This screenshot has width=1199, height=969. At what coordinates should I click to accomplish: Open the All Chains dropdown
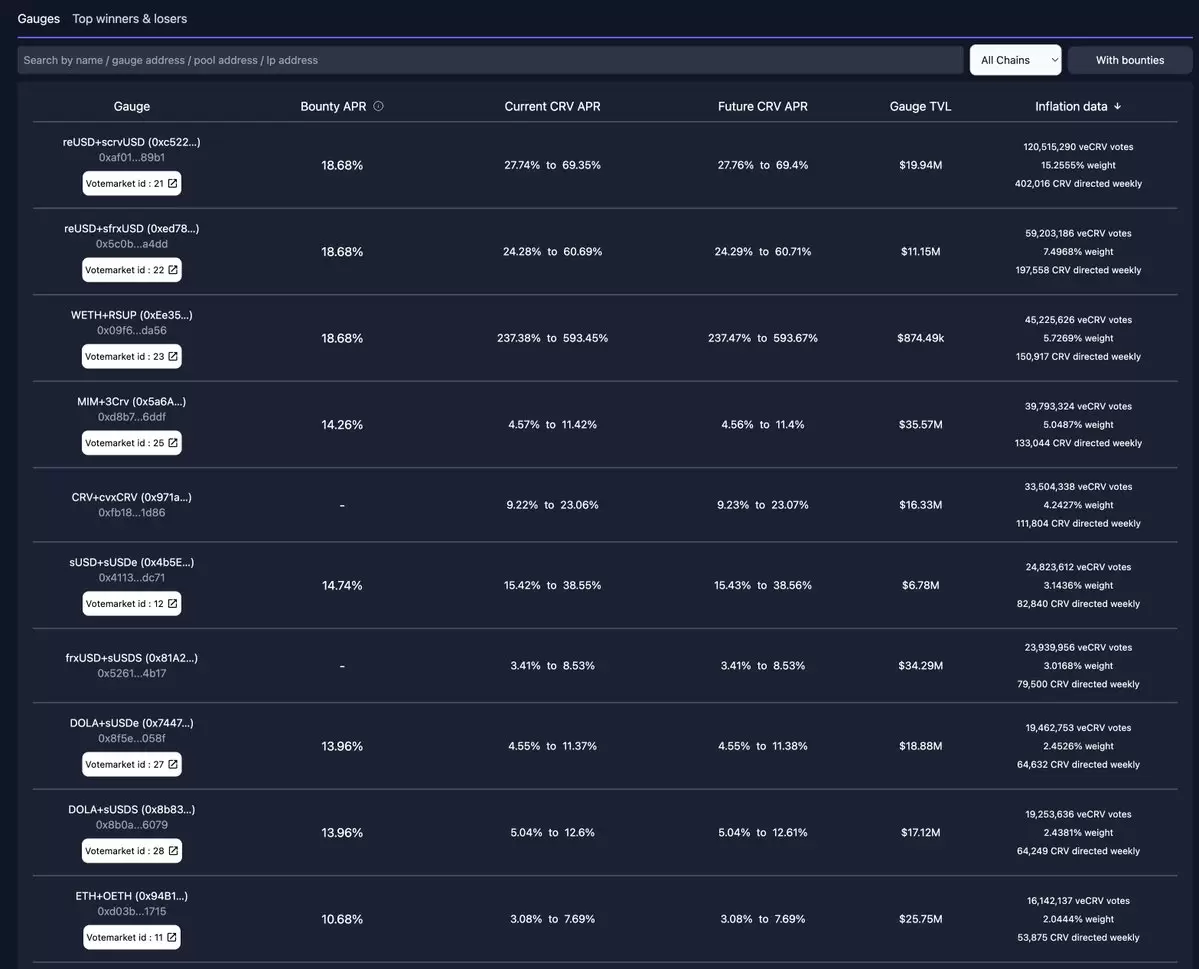coord(1015,60)
